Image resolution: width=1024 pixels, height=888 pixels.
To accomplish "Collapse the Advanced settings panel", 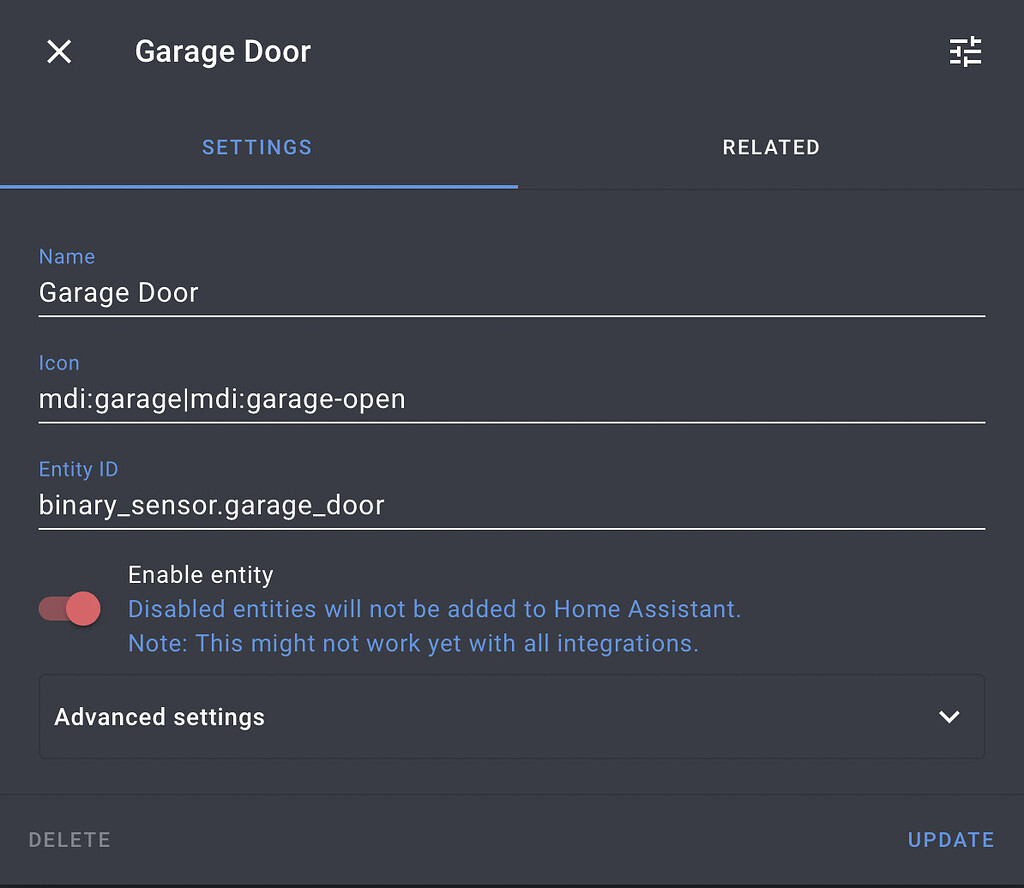I will pos(512,717).
